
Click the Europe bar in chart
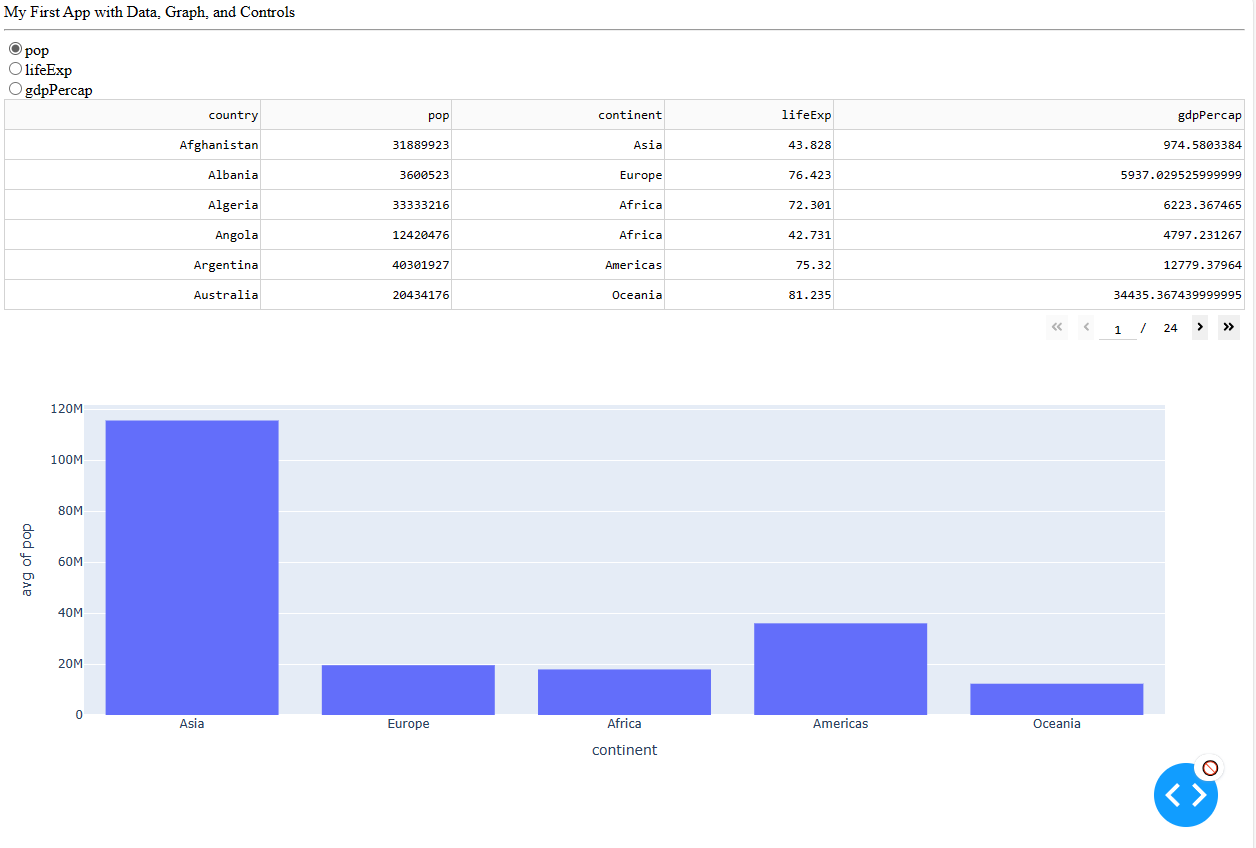point(408,690)
